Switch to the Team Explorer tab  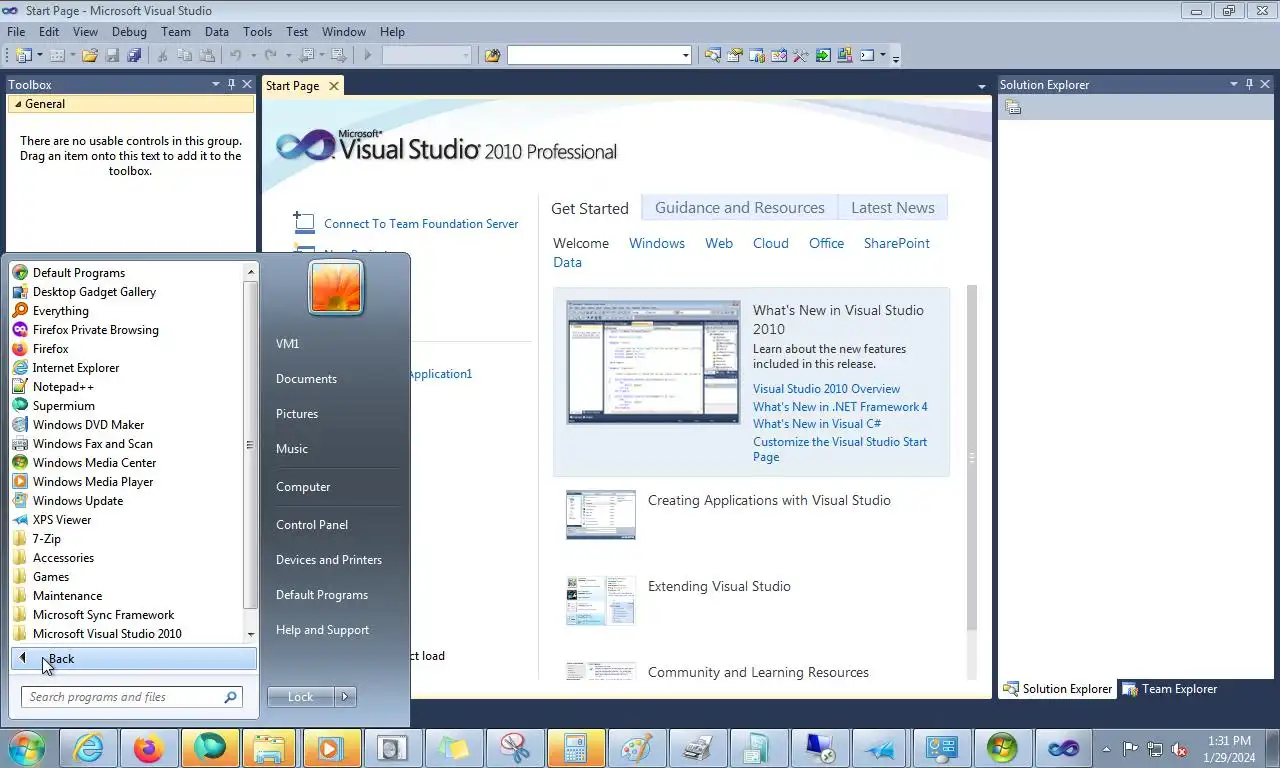pos(1170,689)
